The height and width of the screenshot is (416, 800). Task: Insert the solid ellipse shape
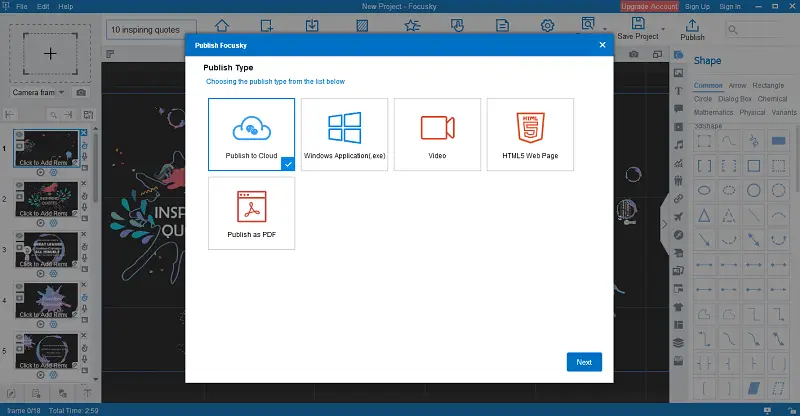click(x=704, y=191)
